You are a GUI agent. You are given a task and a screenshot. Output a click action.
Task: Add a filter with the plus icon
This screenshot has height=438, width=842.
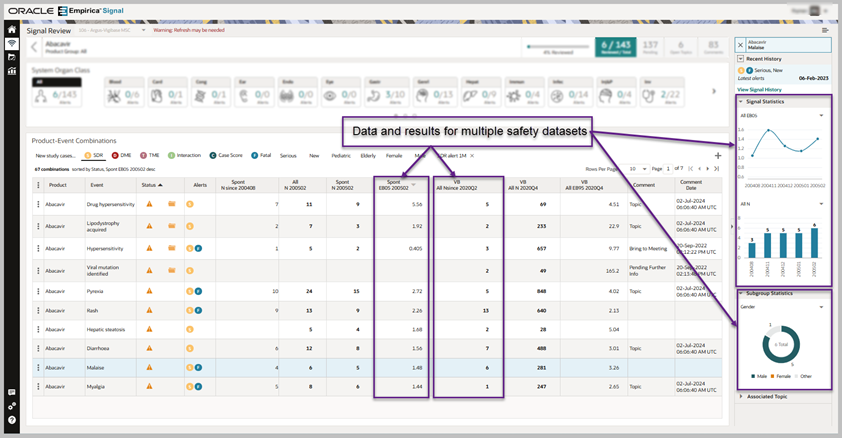[718, 156]
